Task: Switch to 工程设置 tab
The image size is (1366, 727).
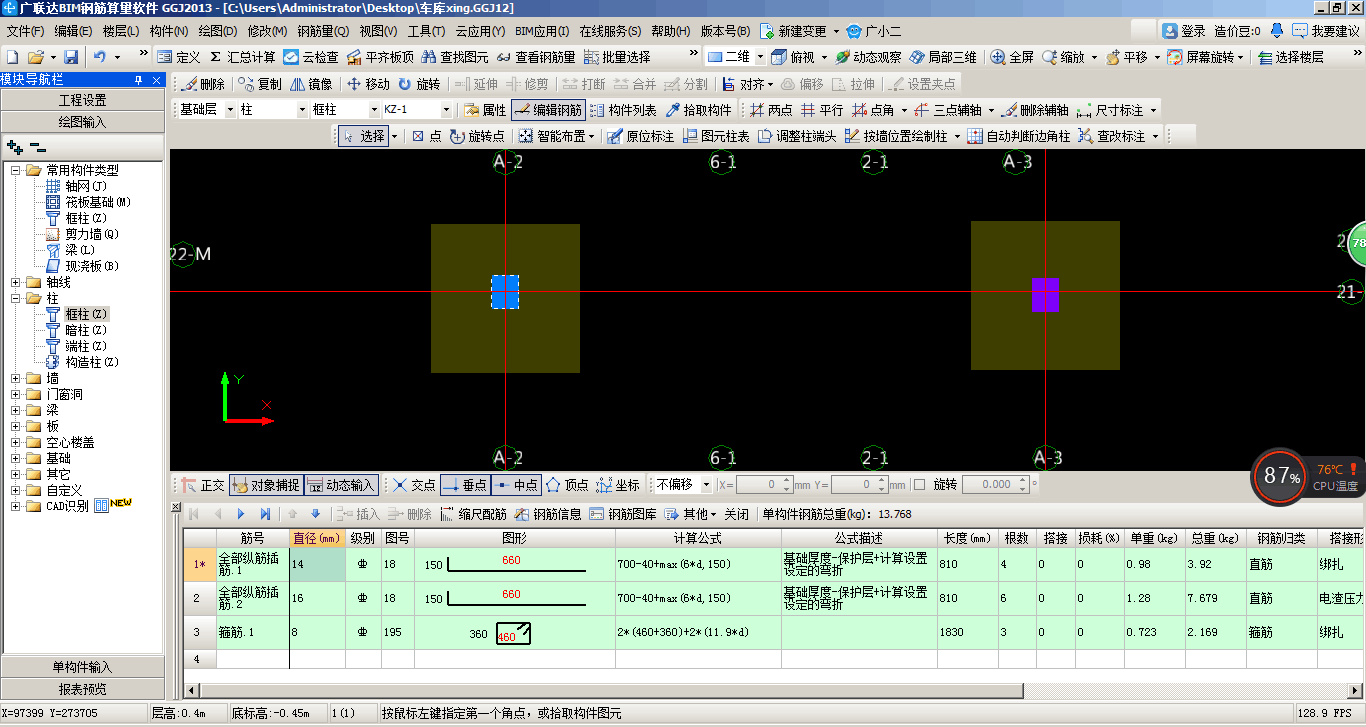Action: click(x=82, y=100)
